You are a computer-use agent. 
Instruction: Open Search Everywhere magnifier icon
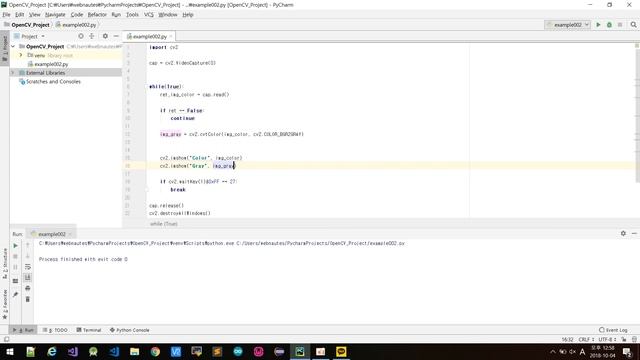coord(633,25)
